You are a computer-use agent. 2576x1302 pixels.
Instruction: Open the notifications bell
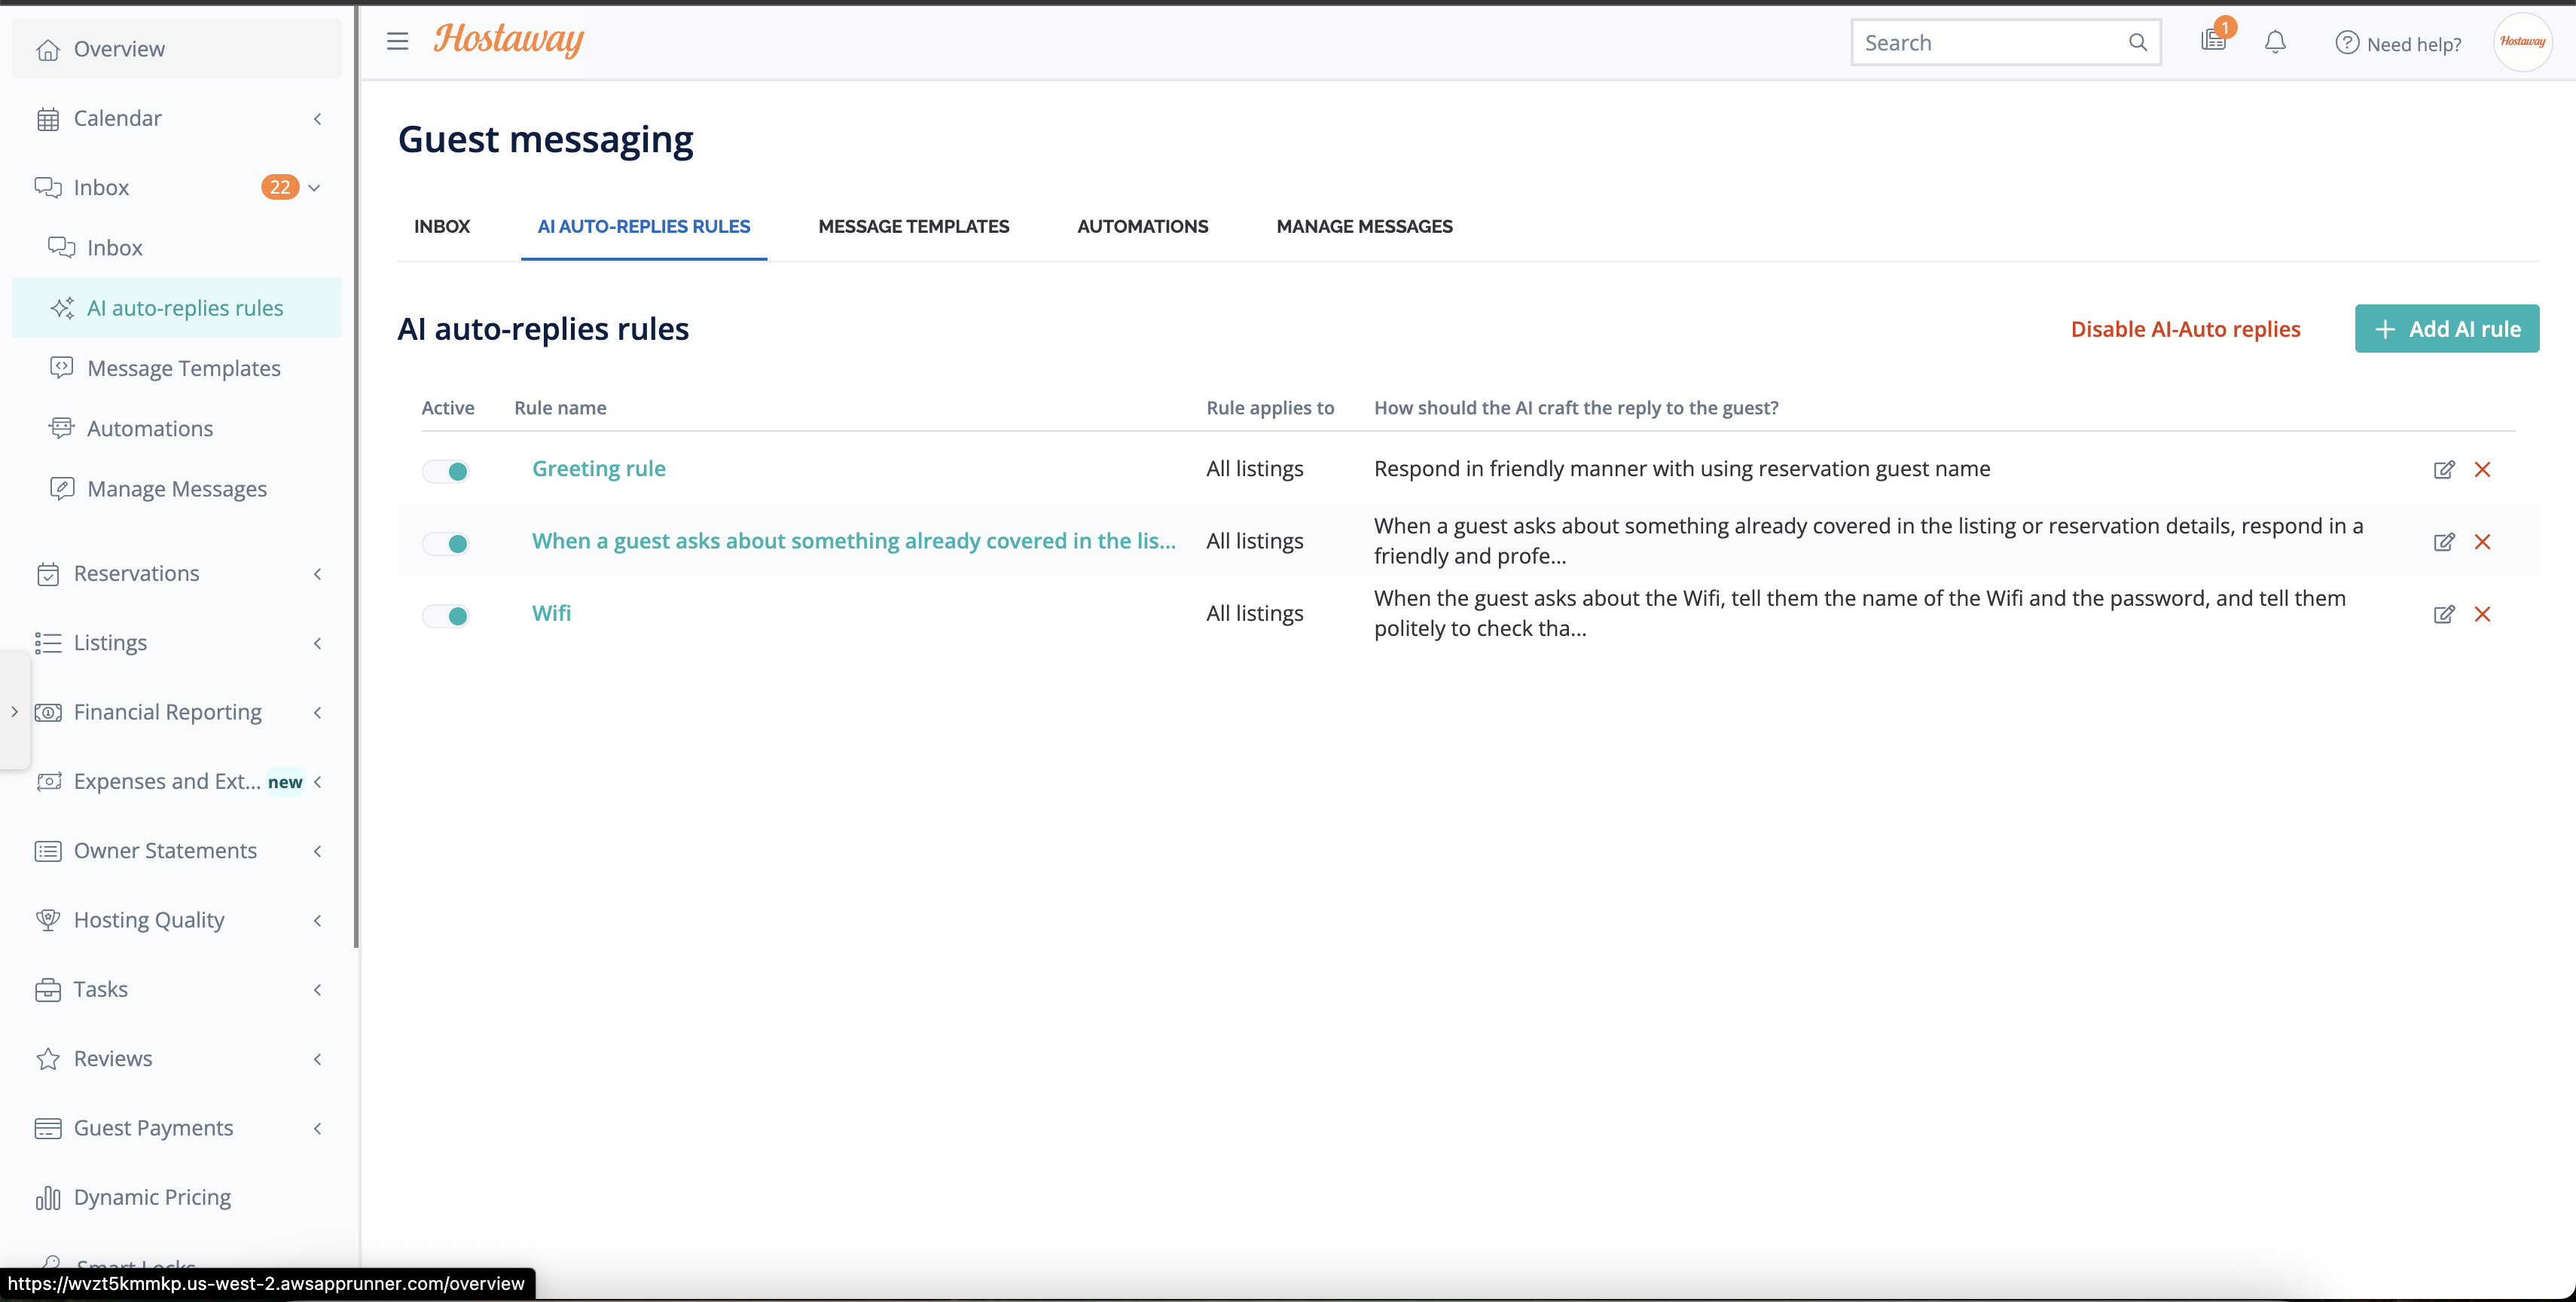pos(2275,42)
